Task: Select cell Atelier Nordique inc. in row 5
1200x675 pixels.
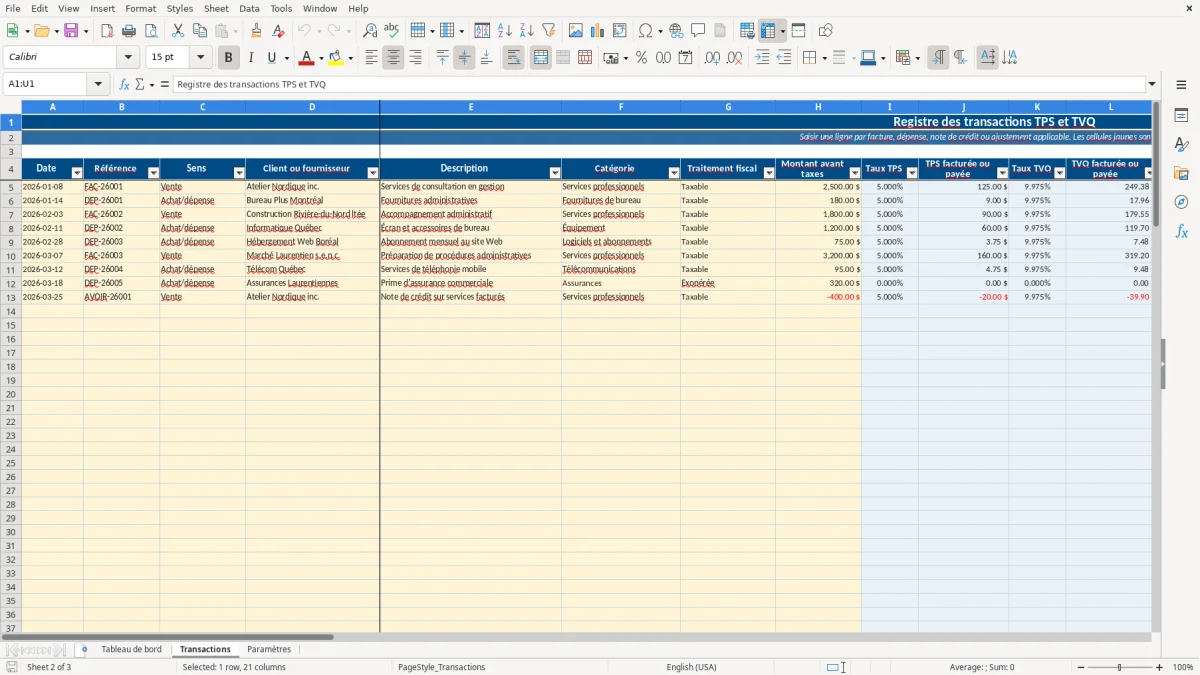Action: [312, 187]
